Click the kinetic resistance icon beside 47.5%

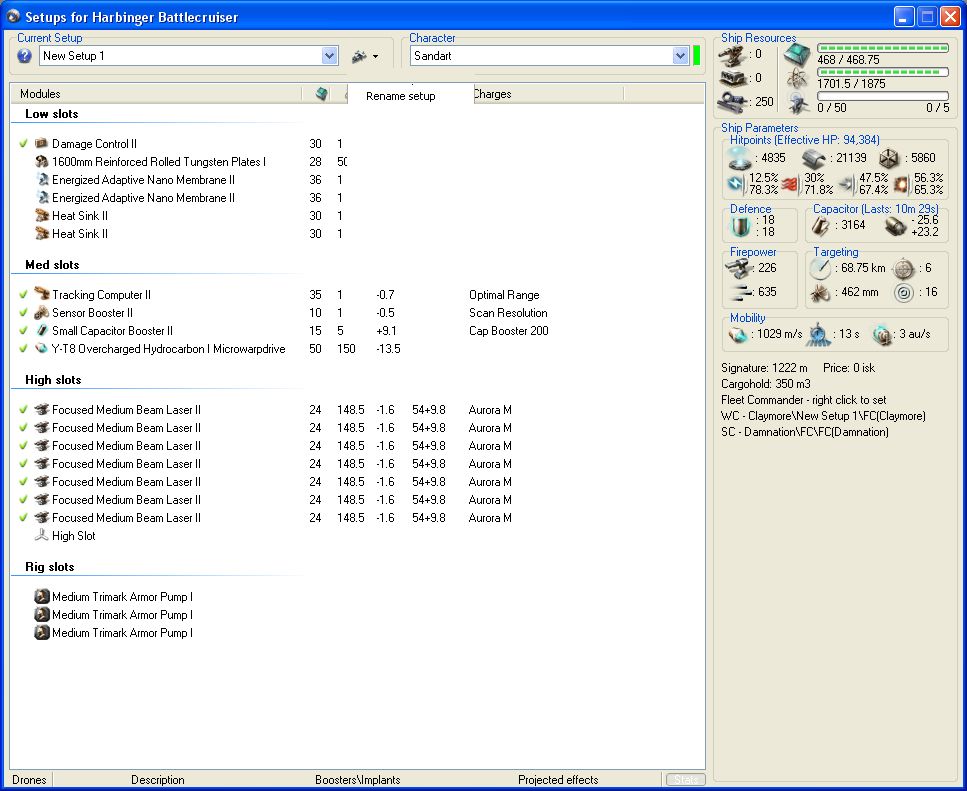point(848,184)
